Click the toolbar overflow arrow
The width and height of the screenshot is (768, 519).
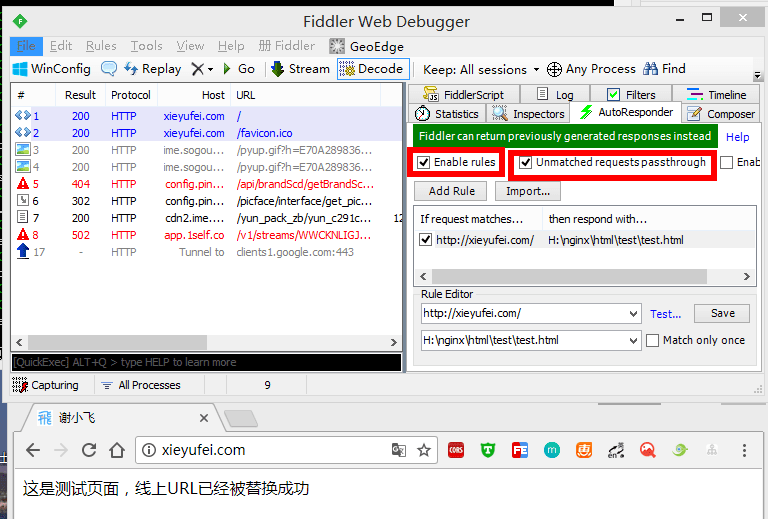tap(757, 75)
